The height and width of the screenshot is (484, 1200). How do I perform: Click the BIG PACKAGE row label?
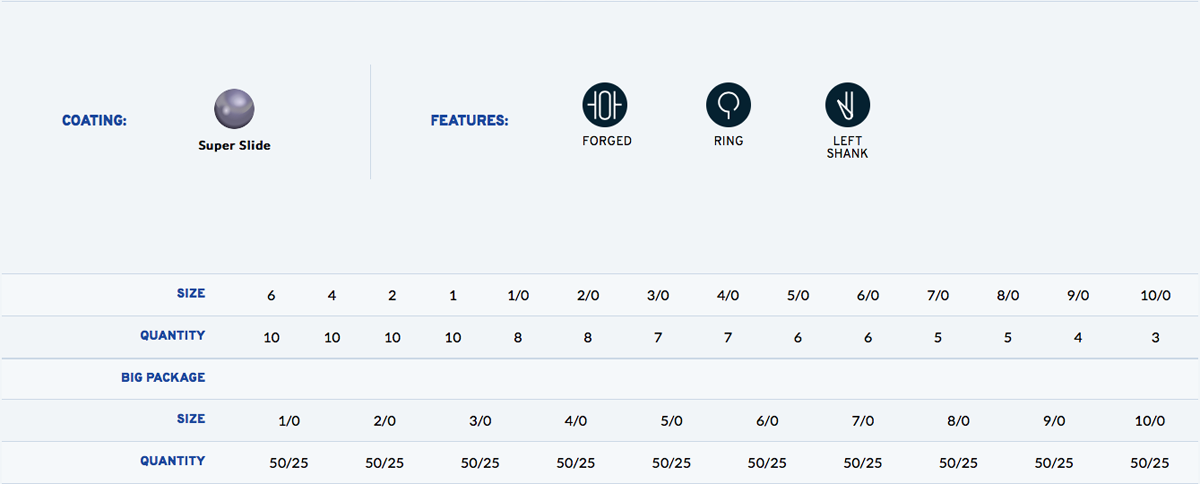[x=160, y=378]
